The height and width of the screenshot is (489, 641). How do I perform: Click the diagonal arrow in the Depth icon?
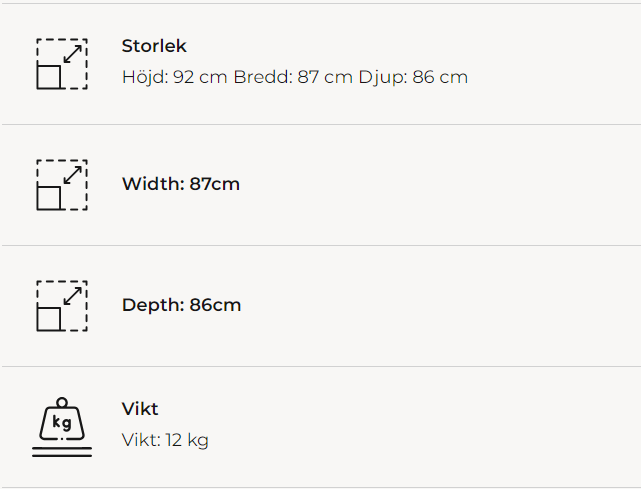pyautogui.click(x=72, y=296)
